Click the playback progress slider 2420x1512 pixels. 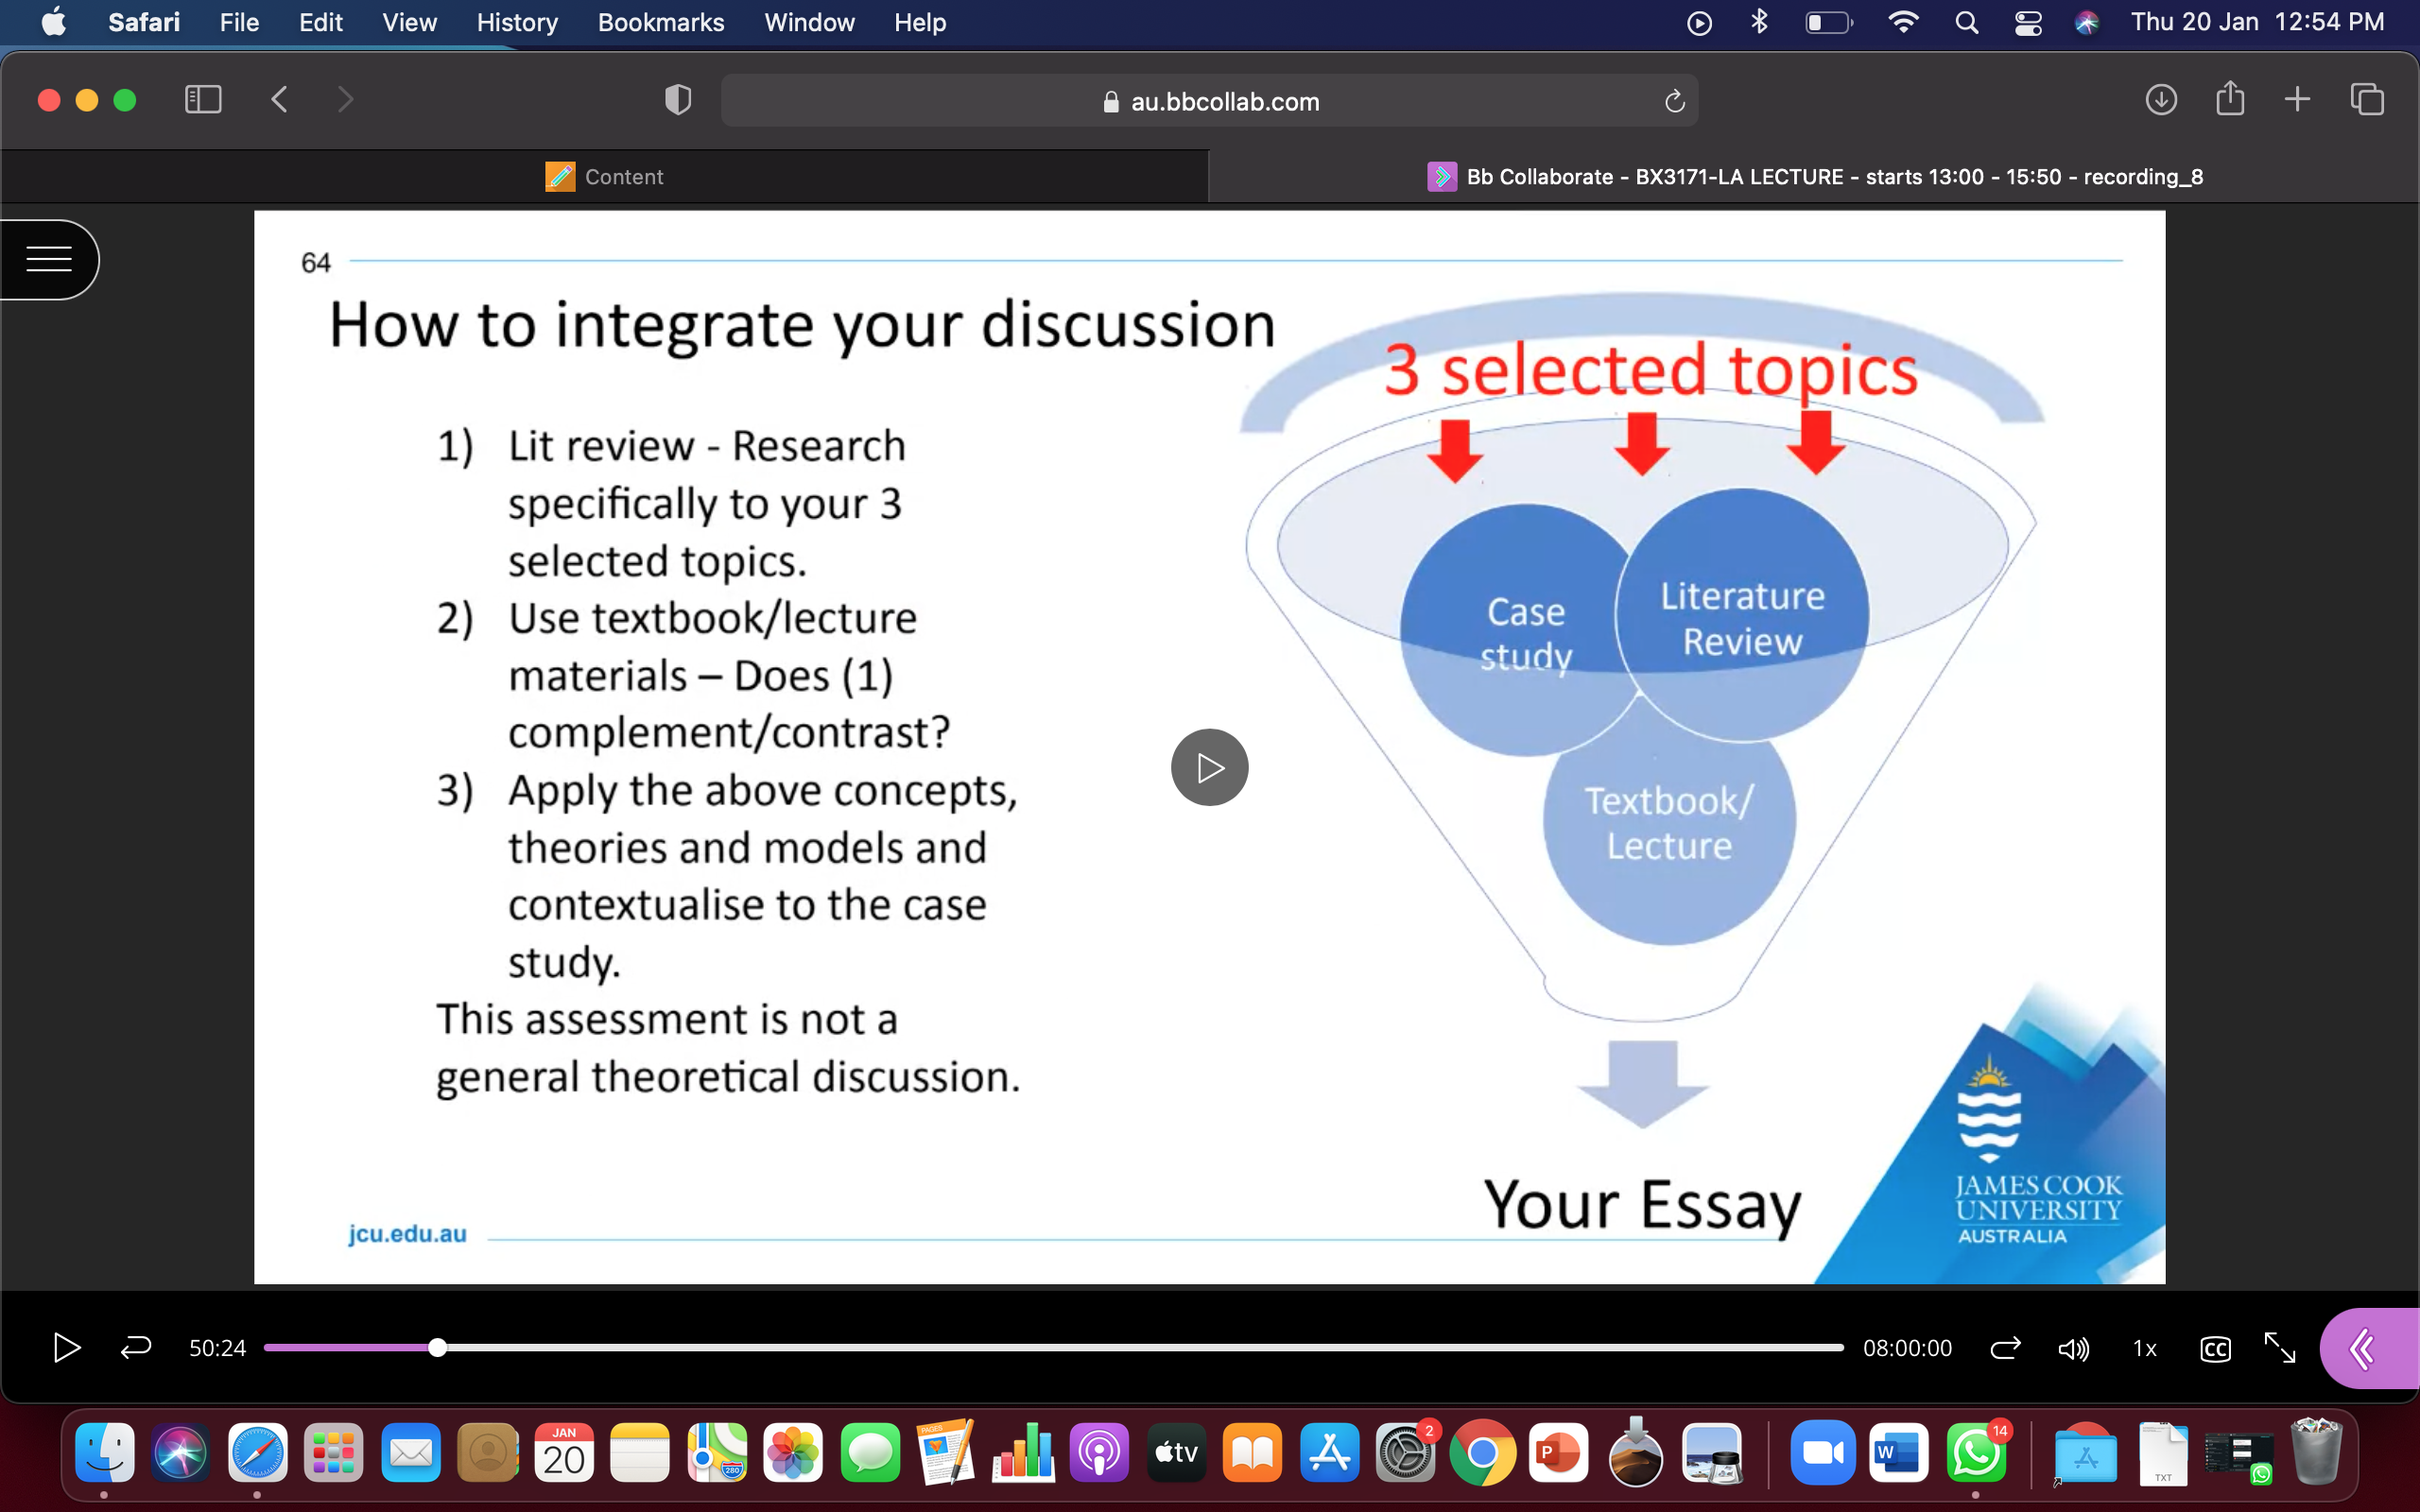(1053, 1348)
